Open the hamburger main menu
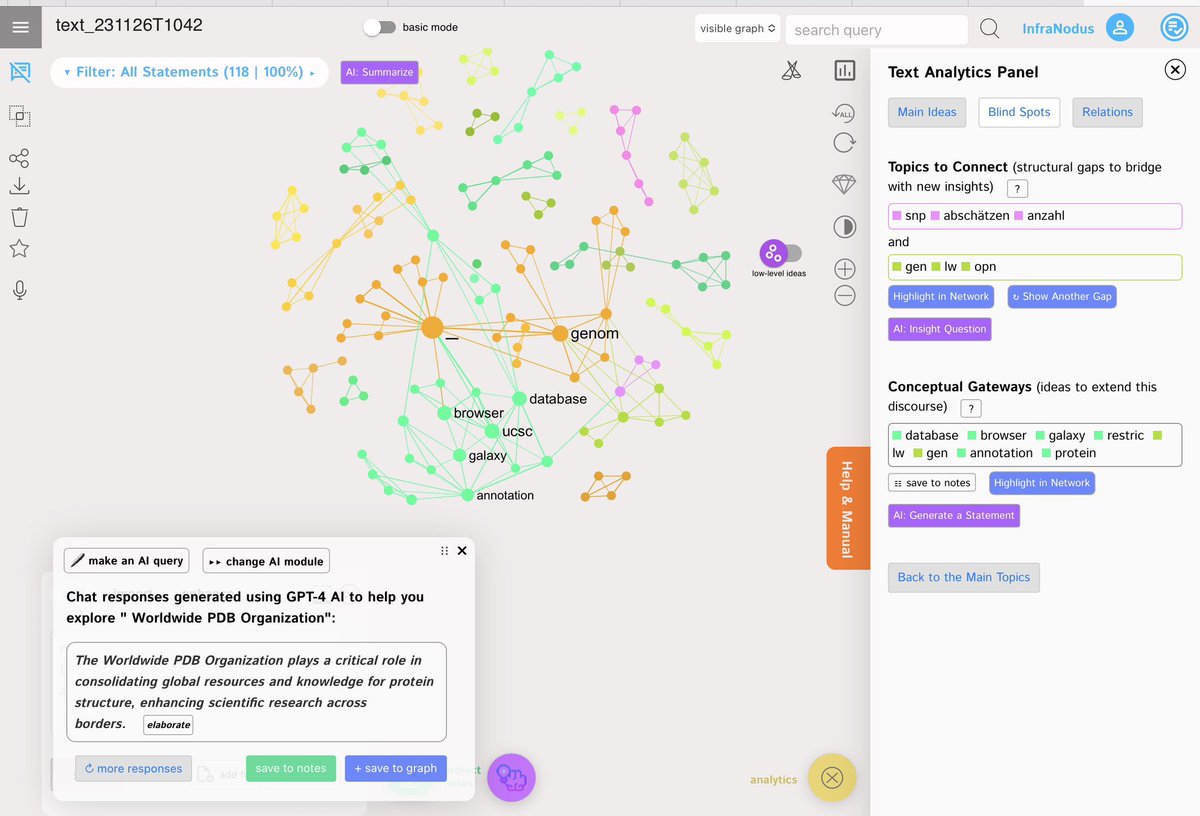Viewport: 1200px width, 816px height. (20, 27)
